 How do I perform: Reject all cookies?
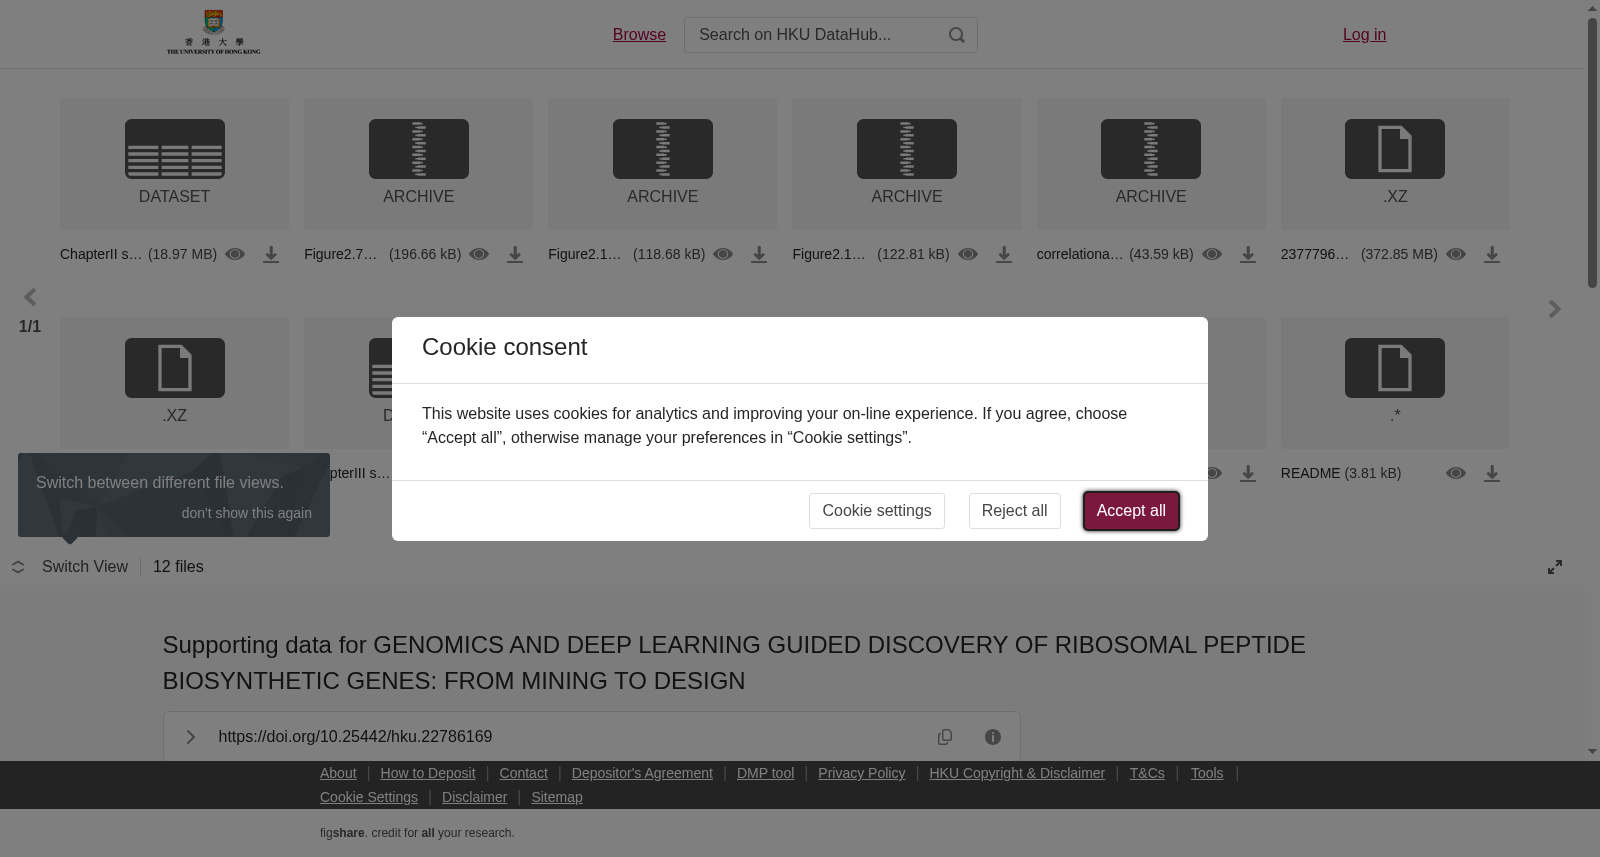[1014, 511]
